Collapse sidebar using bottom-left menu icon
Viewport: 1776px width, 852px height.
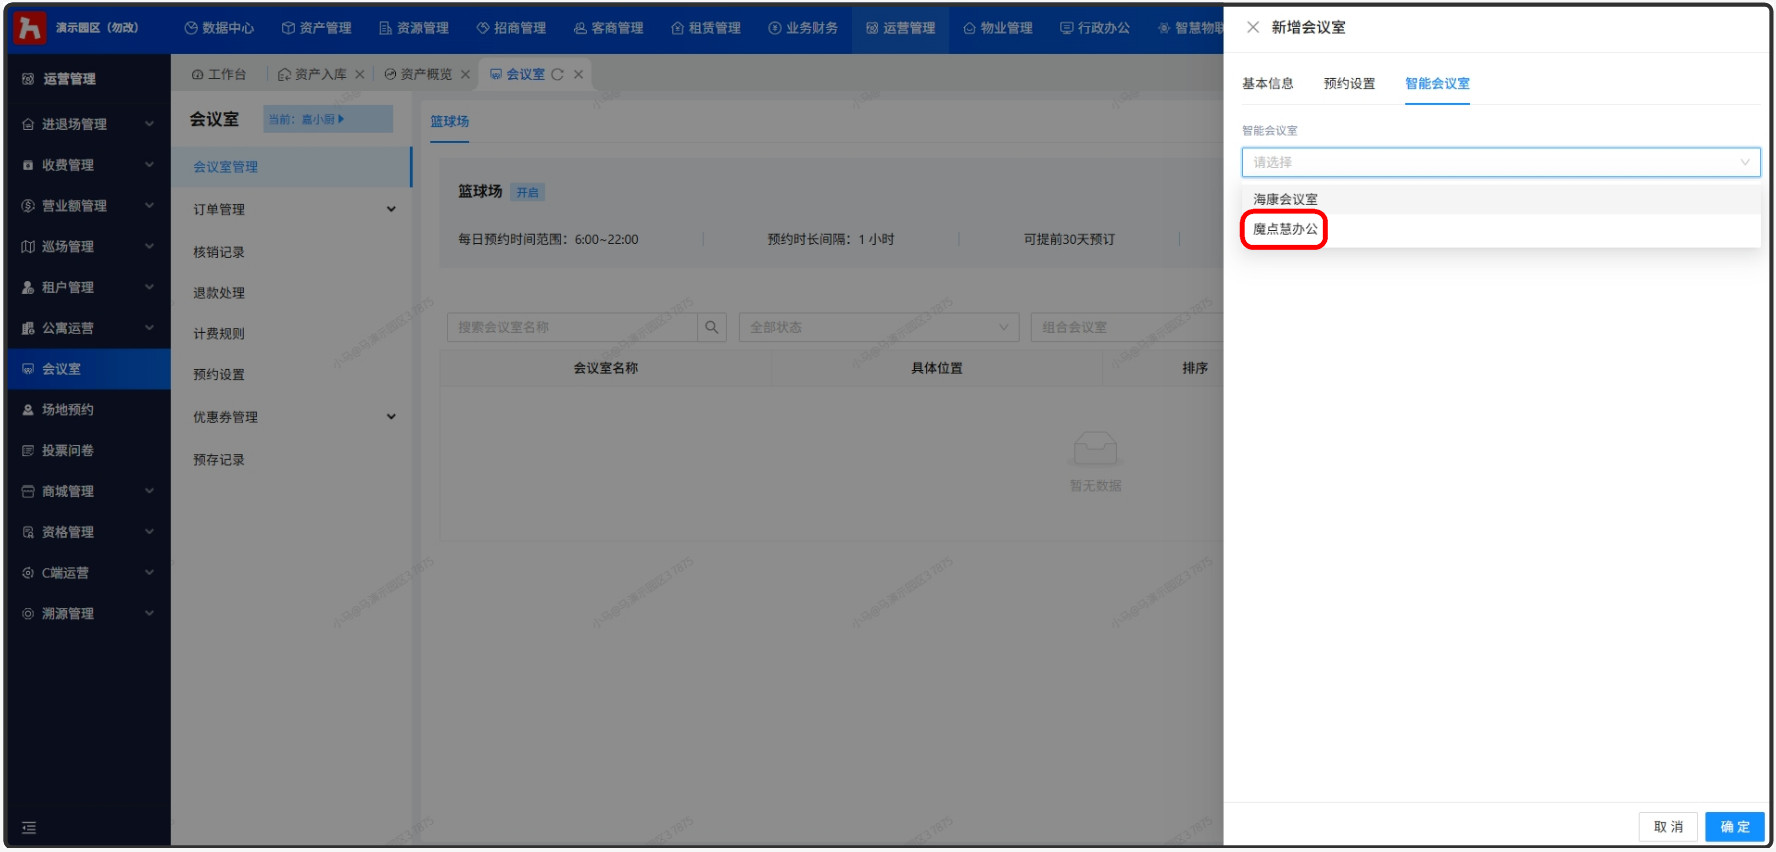[x=29, y=828]
